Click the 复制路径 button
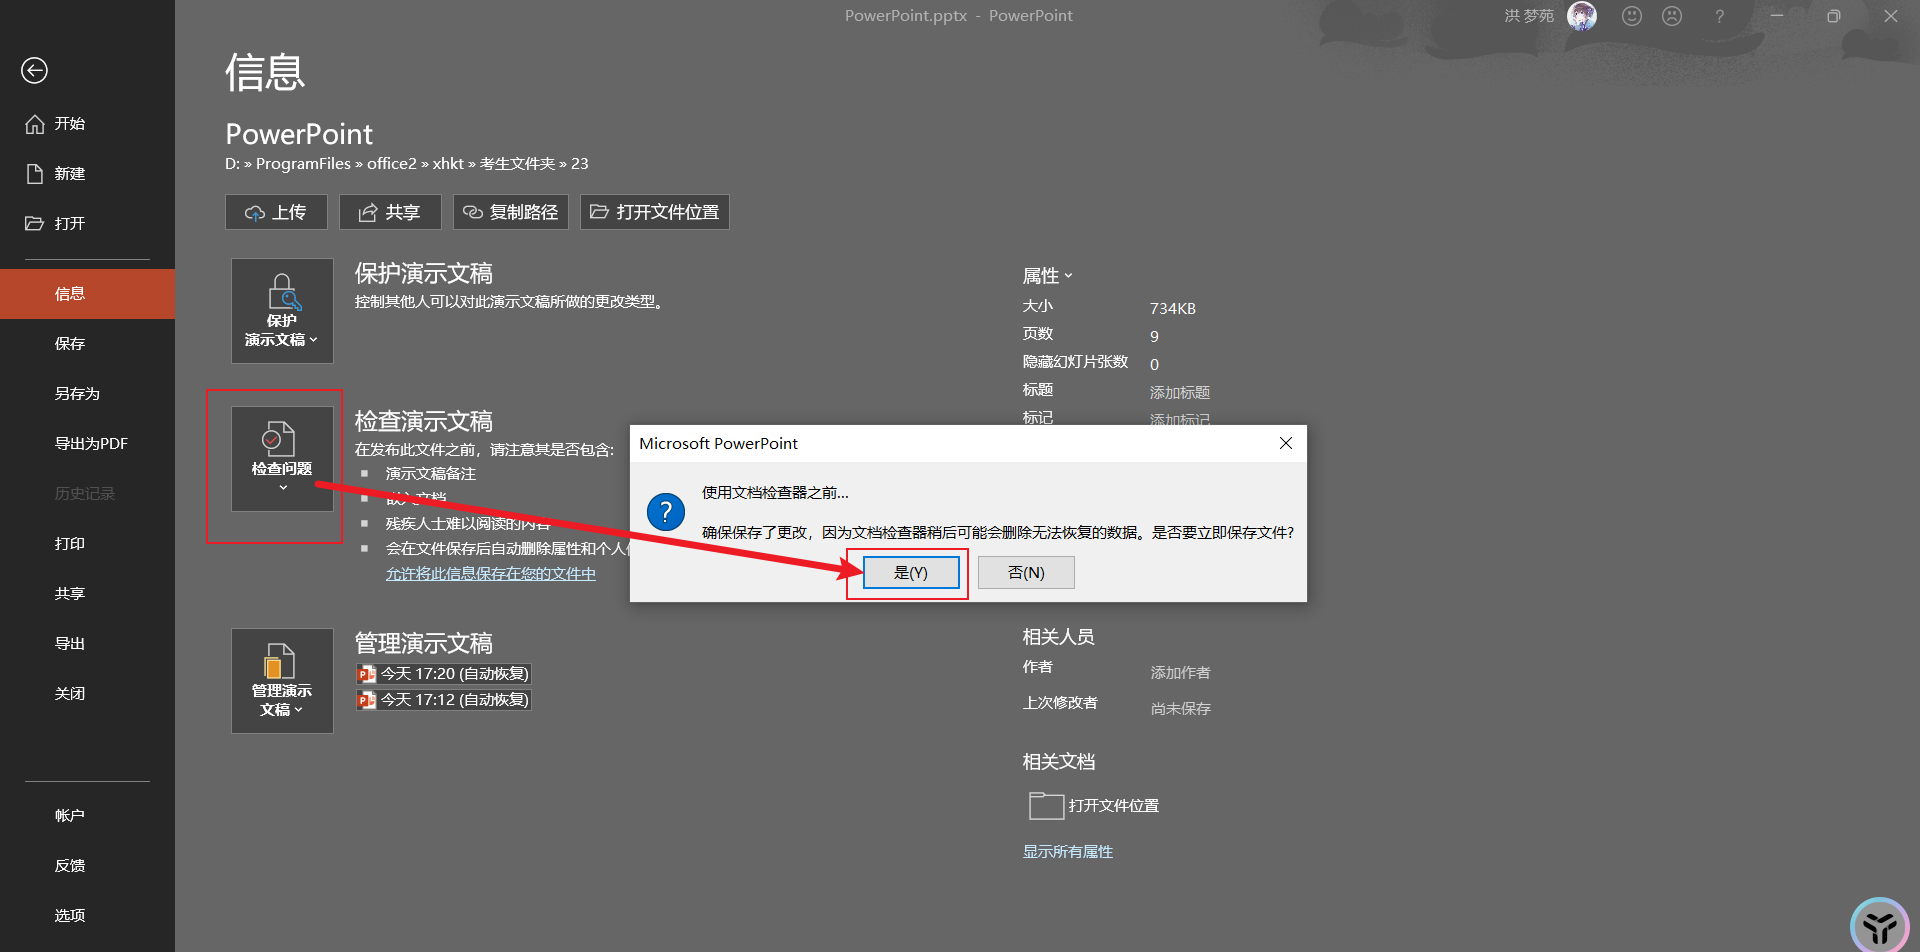 (511, 212)
